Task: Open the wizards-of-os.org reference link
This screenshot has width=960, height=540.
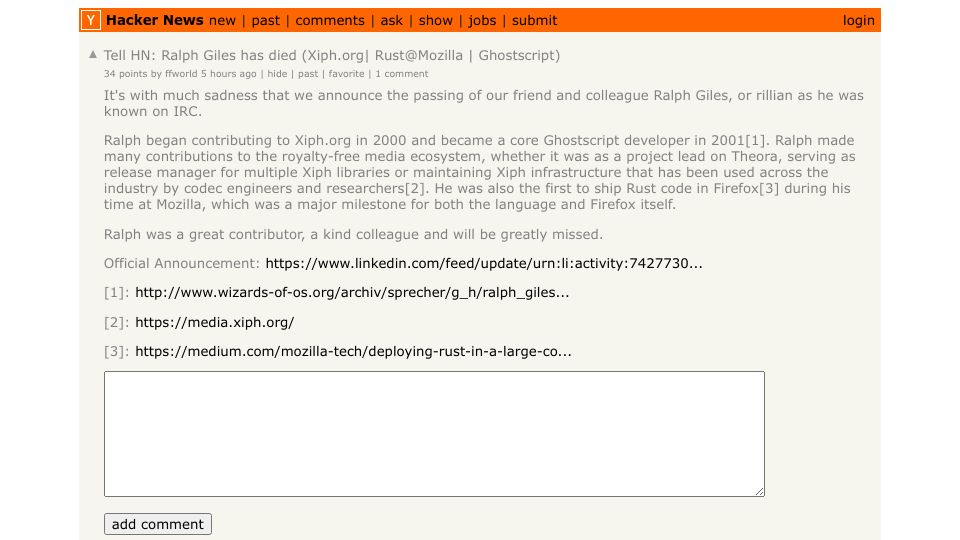Action: (352, 293)
